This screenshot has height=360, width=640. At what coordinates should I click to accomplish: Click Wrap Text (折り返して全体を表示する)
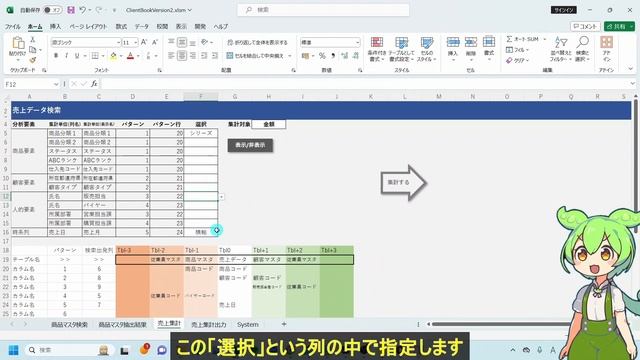click(257, 42)
